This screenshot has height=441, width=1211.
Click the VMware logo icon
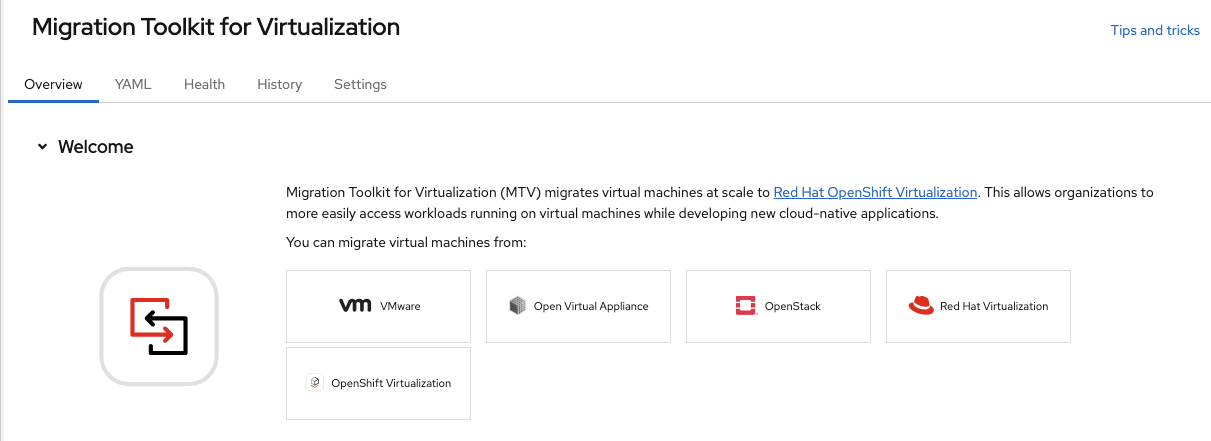click(x=355, y=306)
